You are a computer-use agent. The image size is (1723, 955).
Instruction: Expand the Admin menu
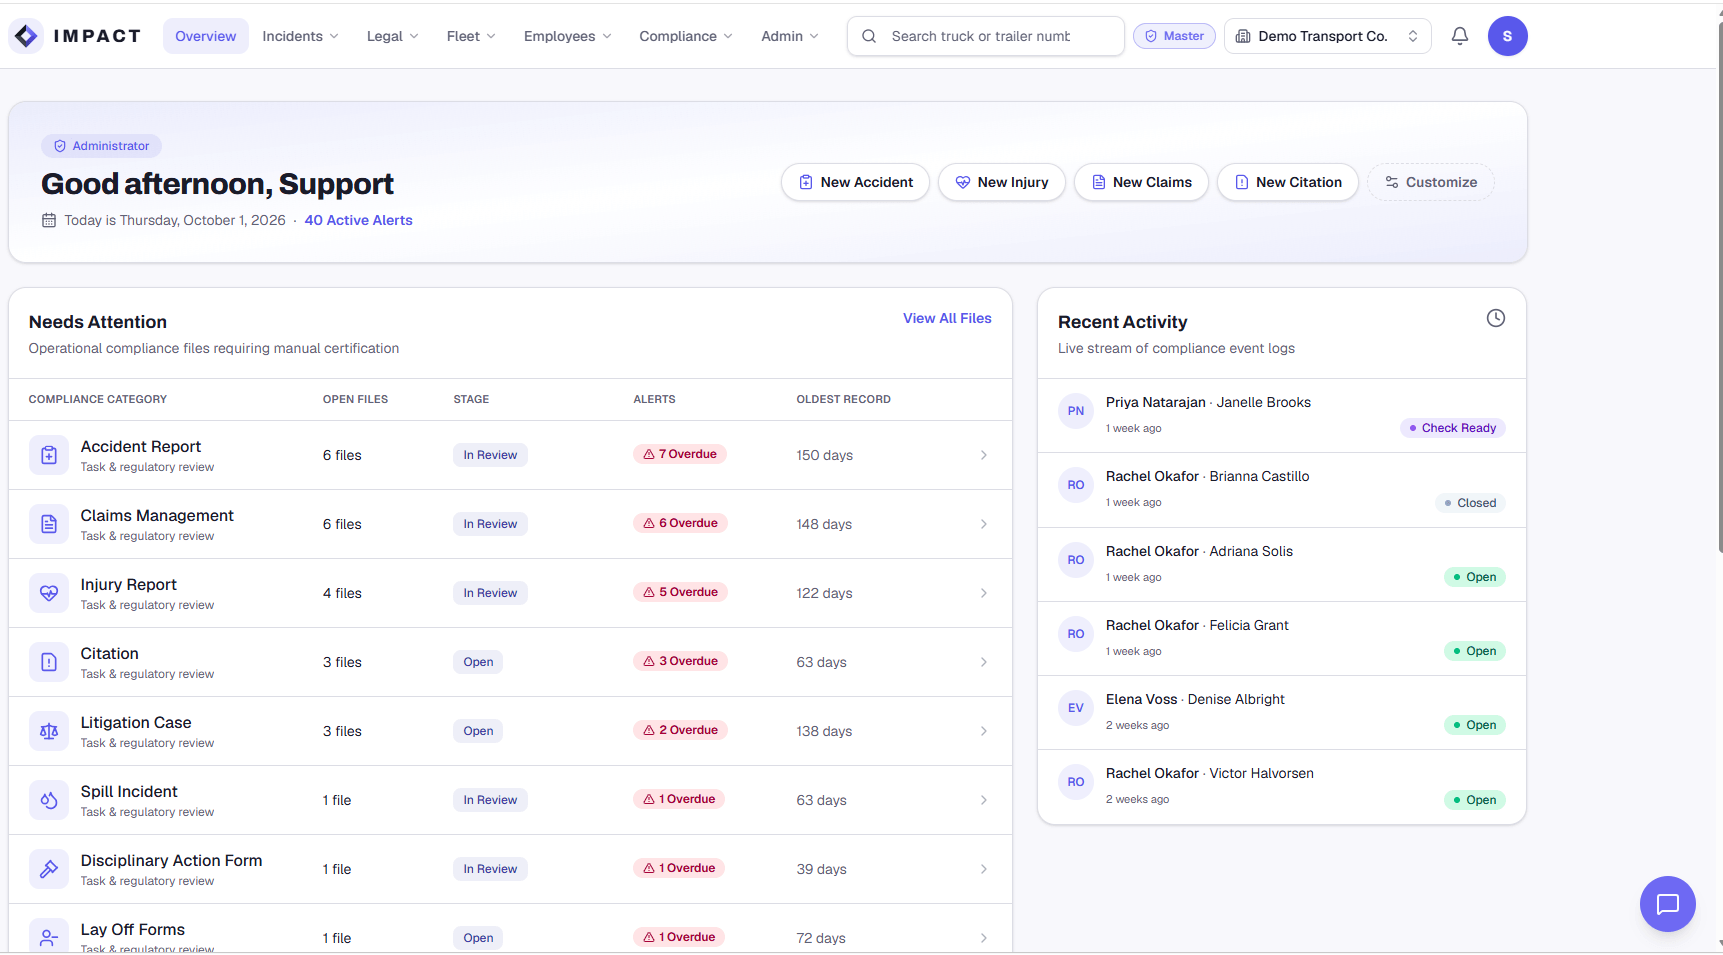coord(790,36)
